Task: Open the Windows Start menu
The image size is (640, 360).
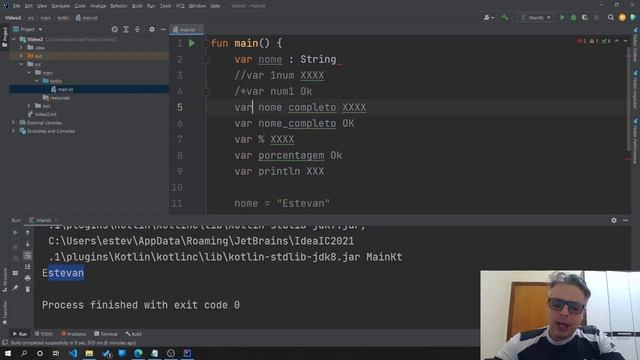Action: [8, 353]
